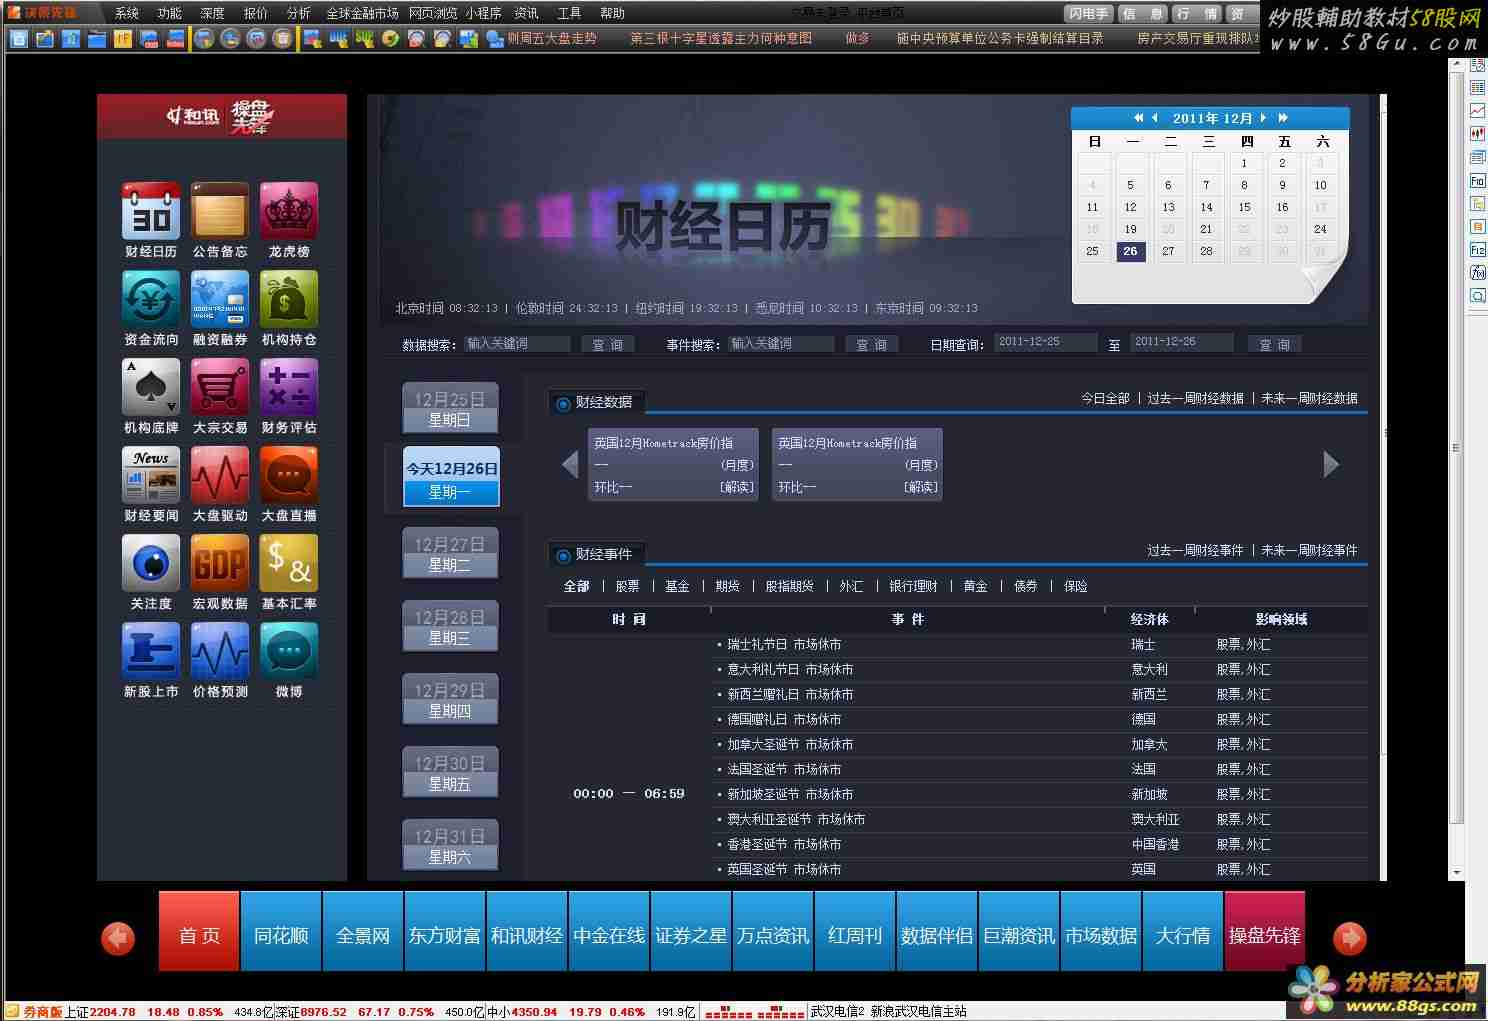Click the first toolbar icon under the menu
The image size is (1488, 1021).
click(18, 39)
